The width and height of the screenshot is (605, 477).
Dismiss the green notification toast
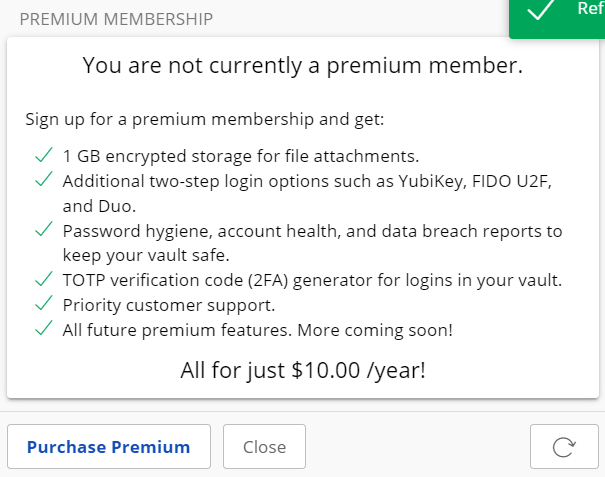coord(557,17)
